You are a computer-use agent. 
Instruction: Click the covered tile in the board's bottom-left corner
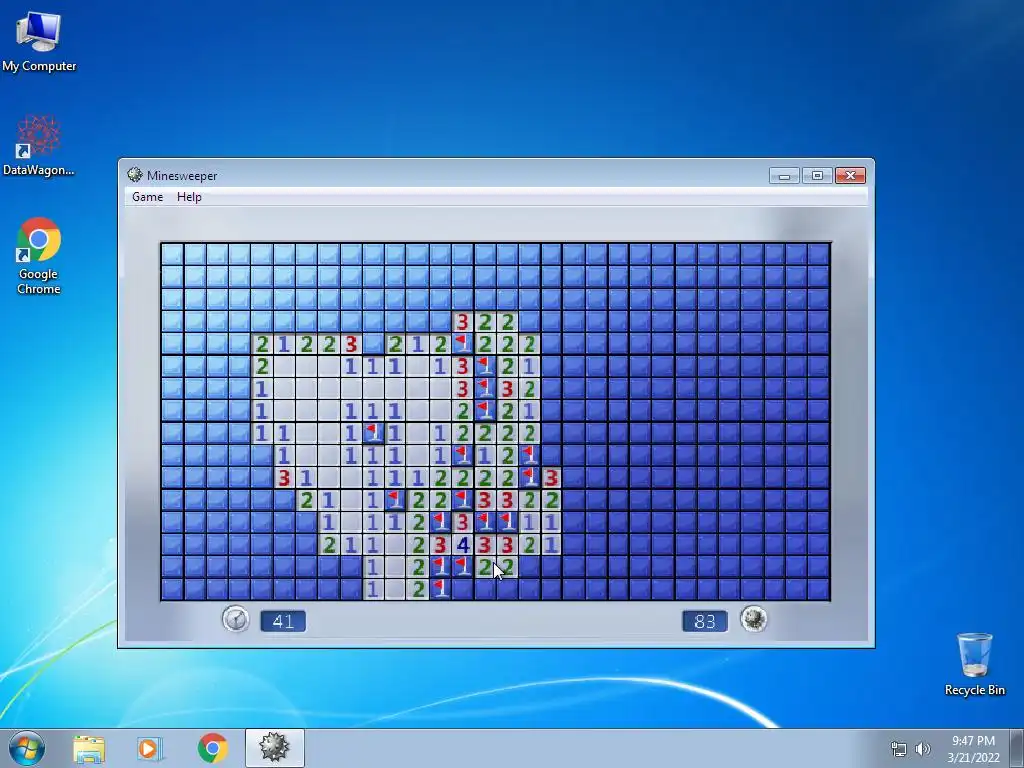172,588
